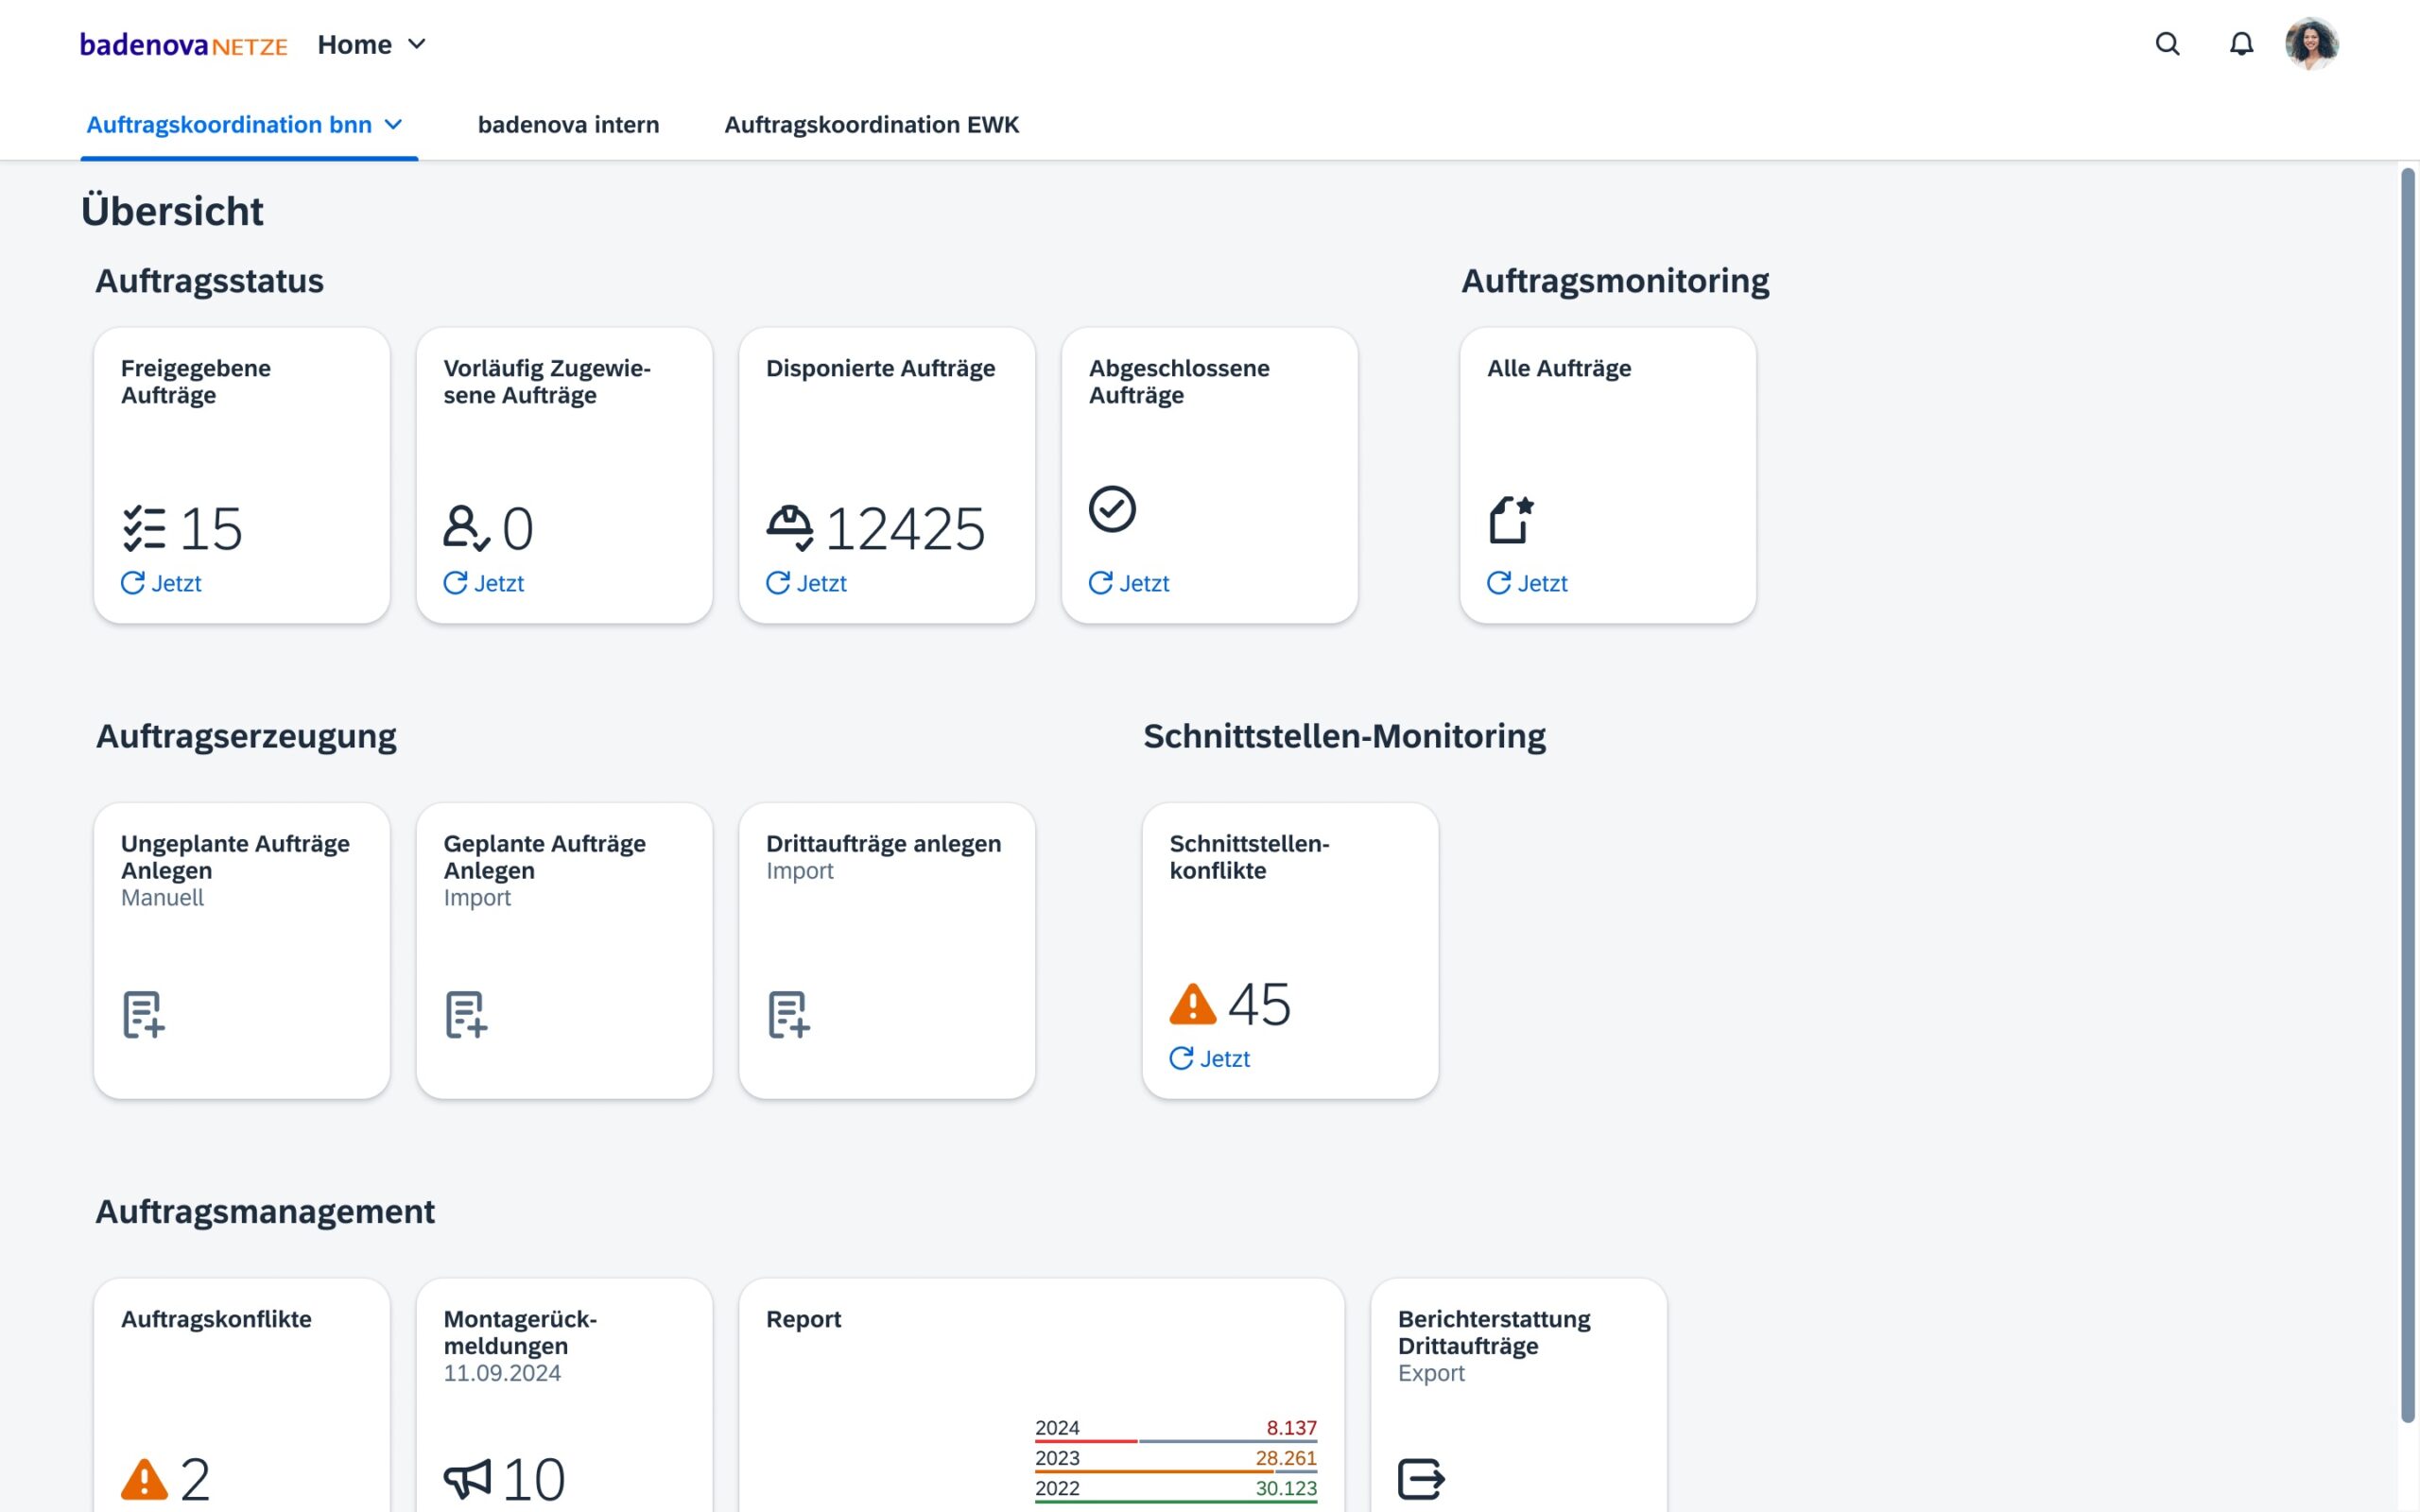Click add-document icon on Drittaufträge anlegen

(x=789, y=1014)
